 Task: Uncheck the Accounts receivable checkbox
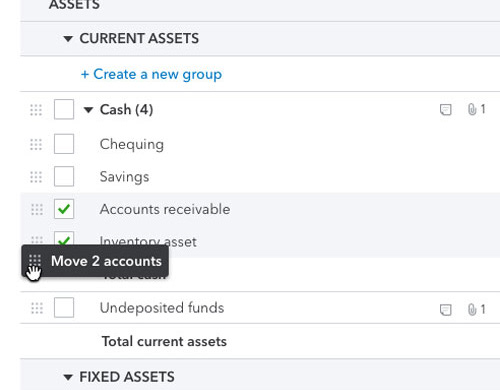tap(64, 209)
